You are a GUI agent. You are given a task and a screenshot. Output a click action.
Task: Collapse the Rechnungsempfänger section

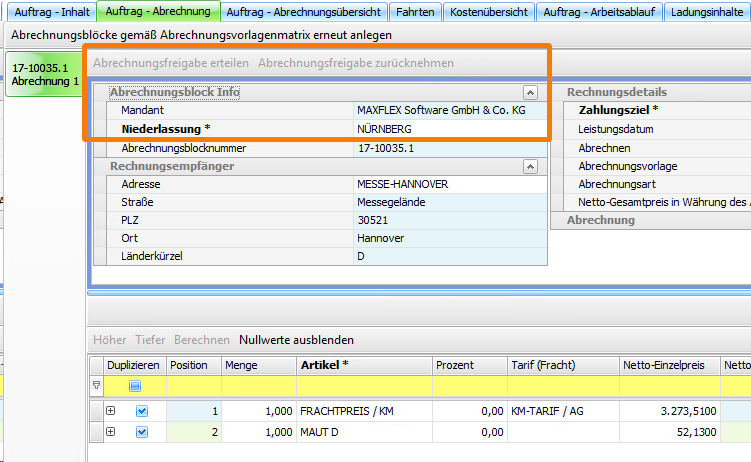pos(531,166)
